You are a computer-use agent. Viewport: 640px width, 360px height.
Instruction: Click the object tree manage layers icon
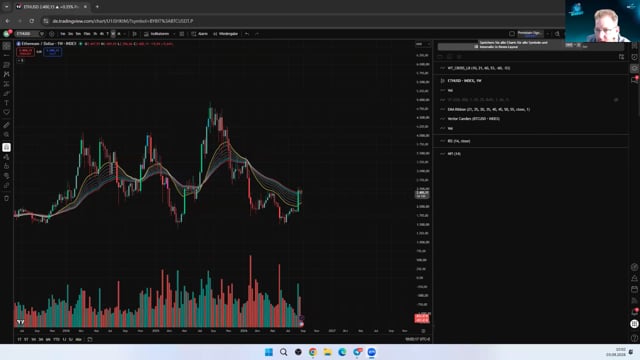click(621, 57)
